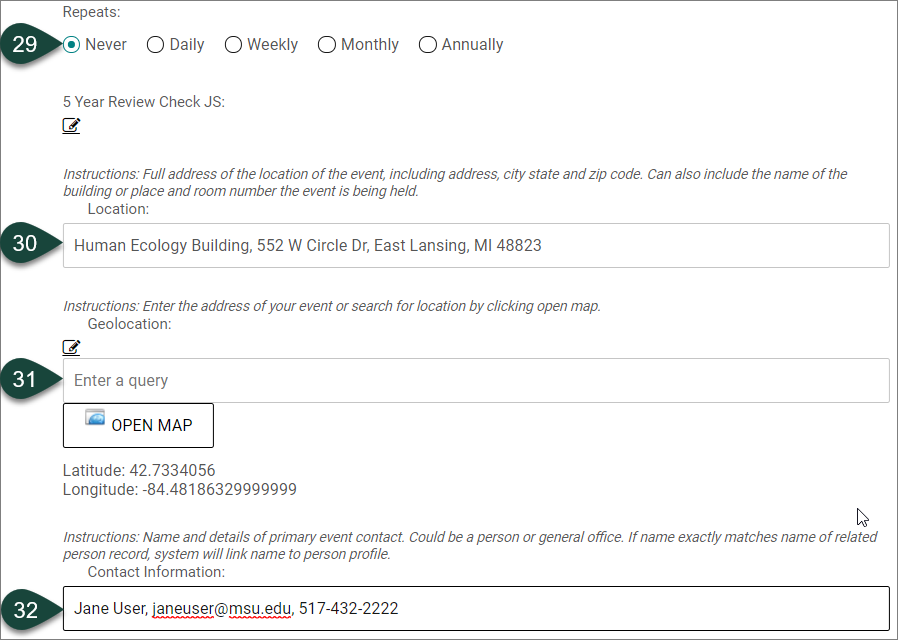Click the 5 Year Review Check JS: label
The image size is (898, 640).
click(144, 102)
